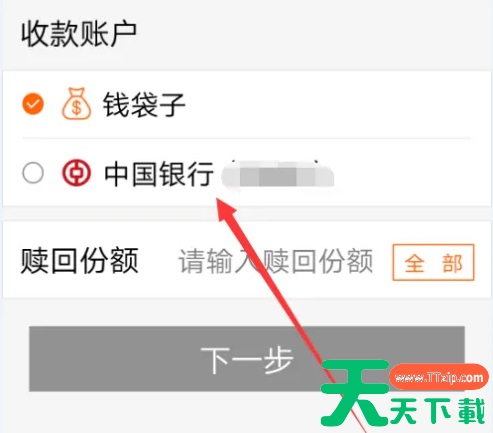Image resolution: width=493 pixels, height=433 pixels.
Task: Click the 天天下载 green watermark text
Action: (437, 410)
